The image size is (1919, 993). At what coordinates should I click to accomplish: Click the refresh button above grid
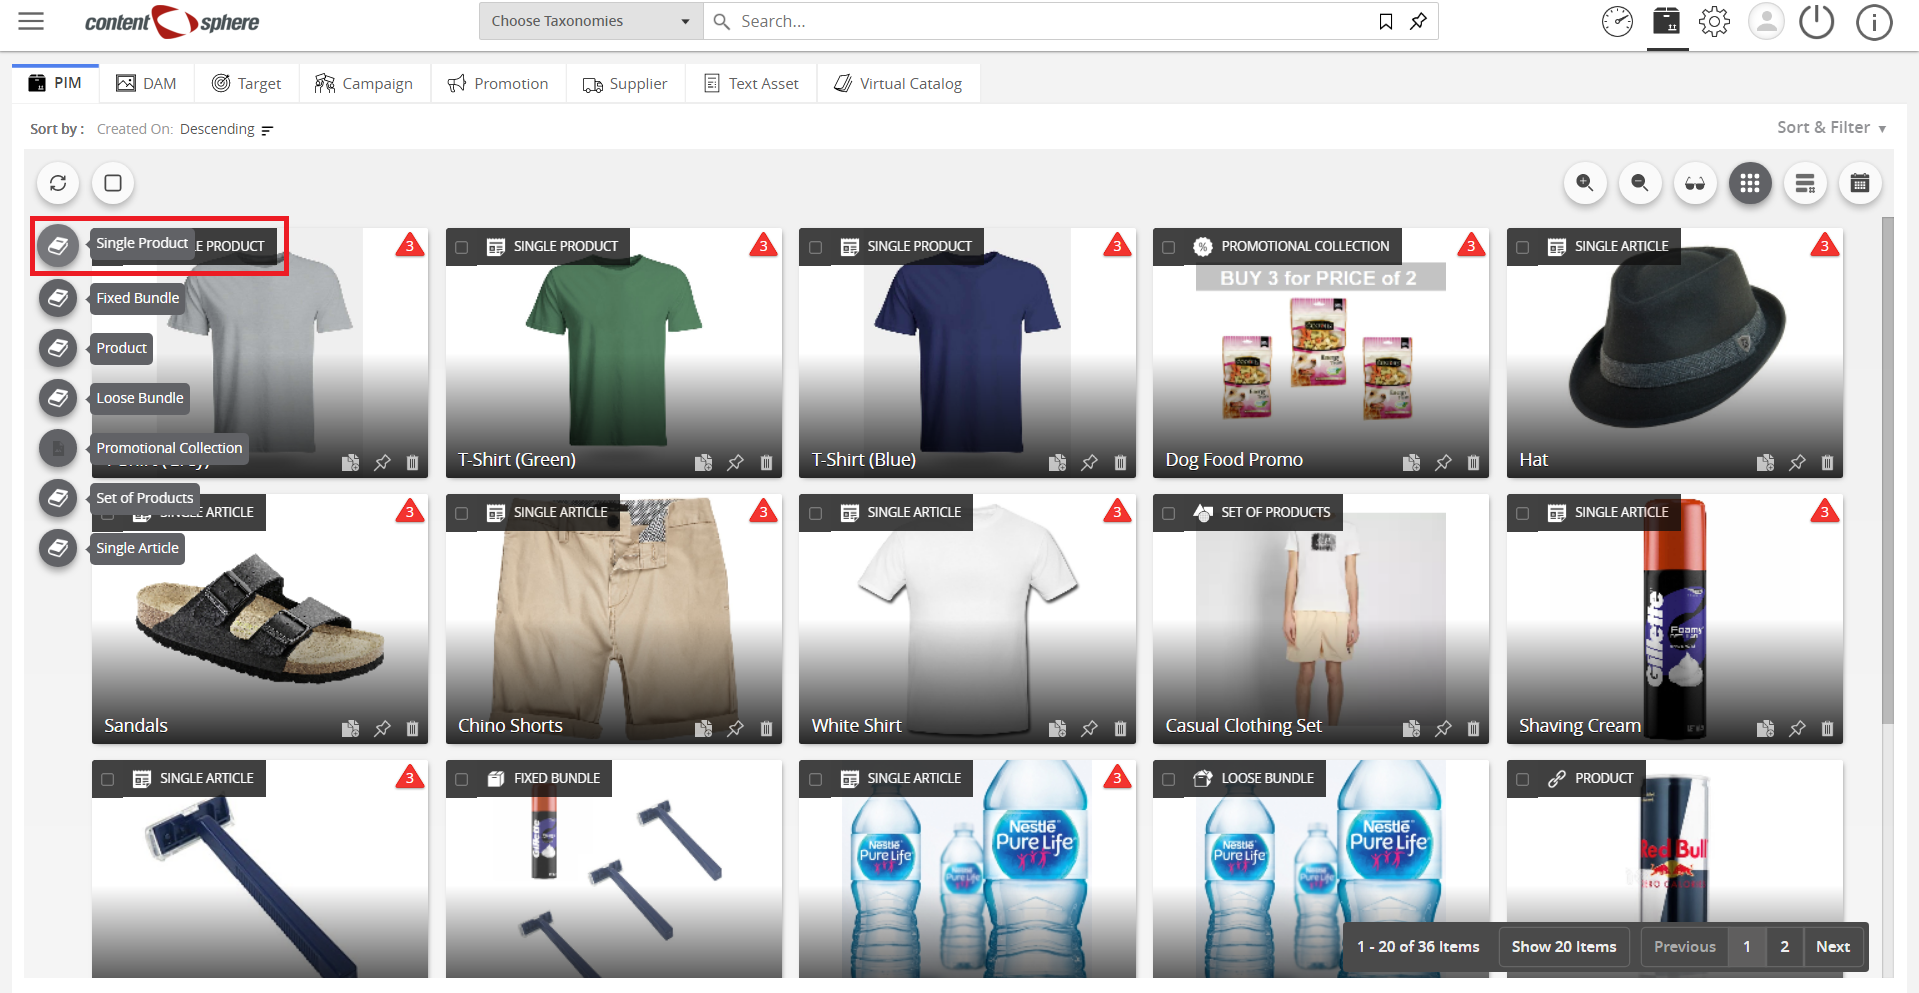[58, 183]
